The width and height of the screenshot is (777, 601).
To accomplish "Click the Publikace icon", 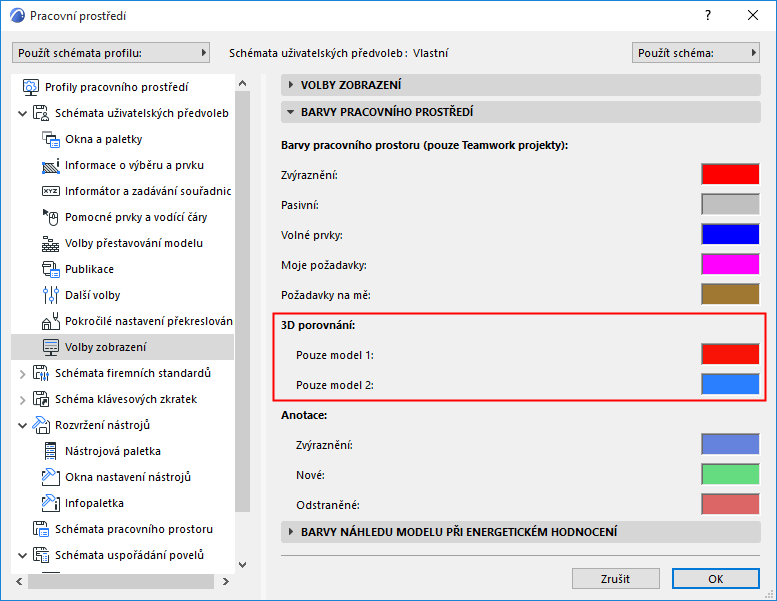I will 51,269.
